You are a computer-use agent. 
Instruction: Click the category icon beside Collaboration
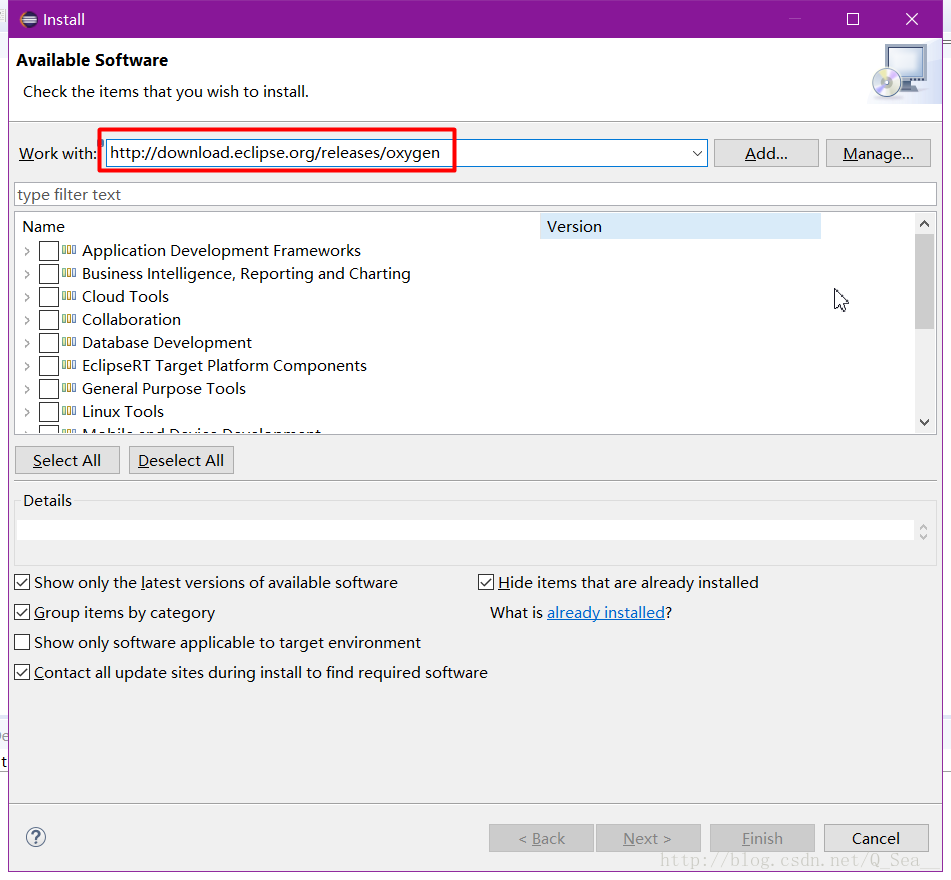69,319
